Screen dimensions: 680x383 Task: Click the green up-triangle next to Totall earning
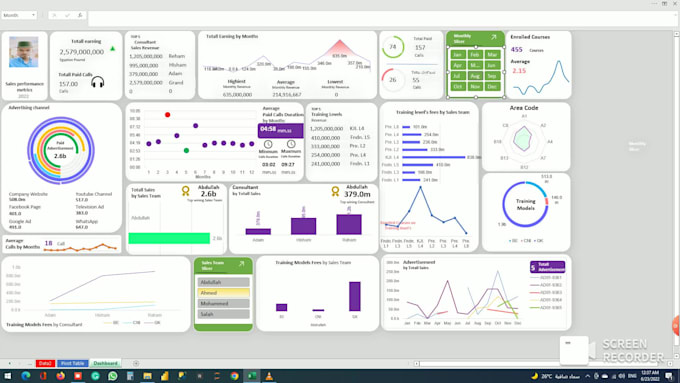(x=113, y=49)
